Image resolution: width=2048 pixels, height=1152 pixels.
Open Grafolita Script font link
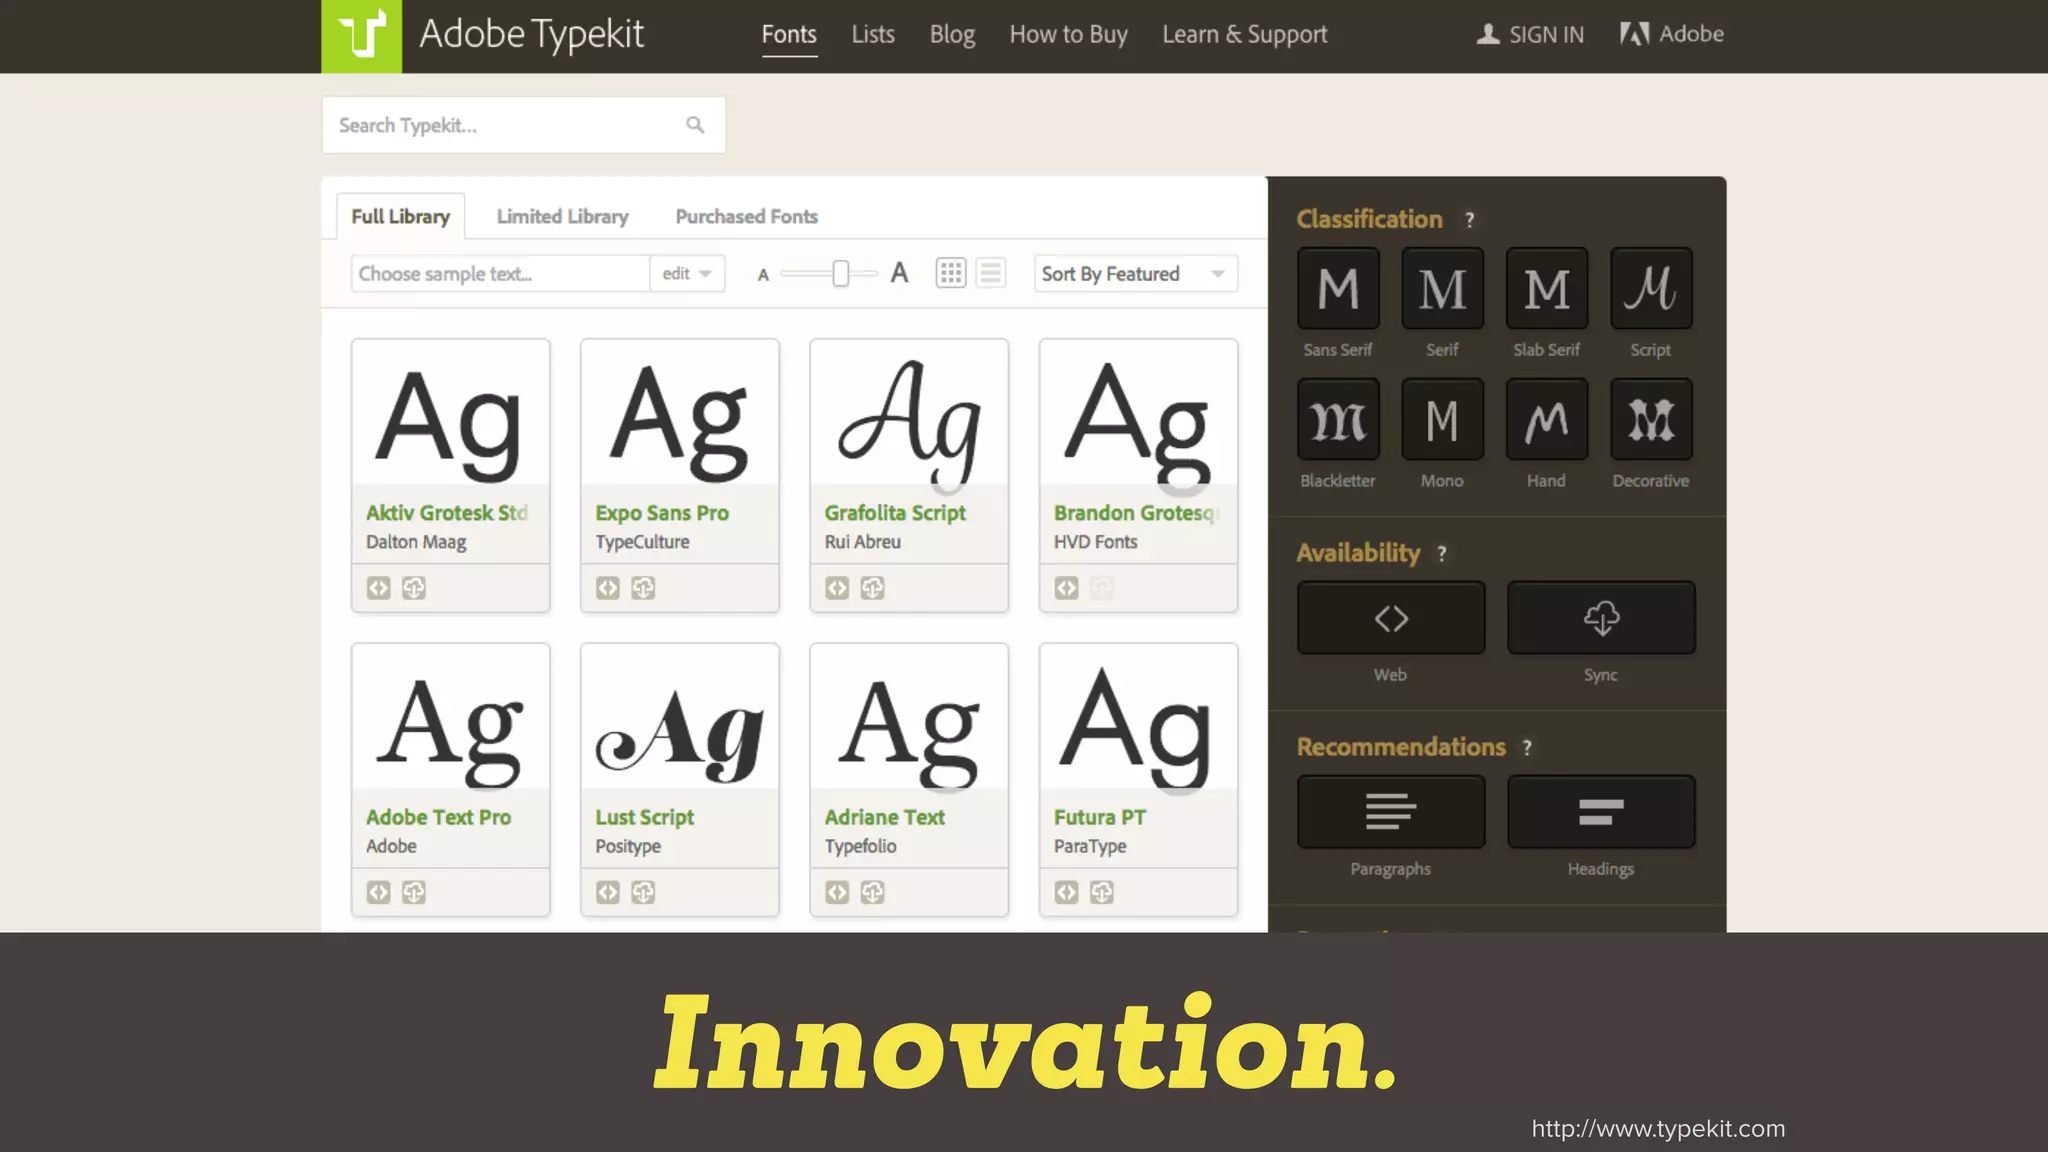895,513
